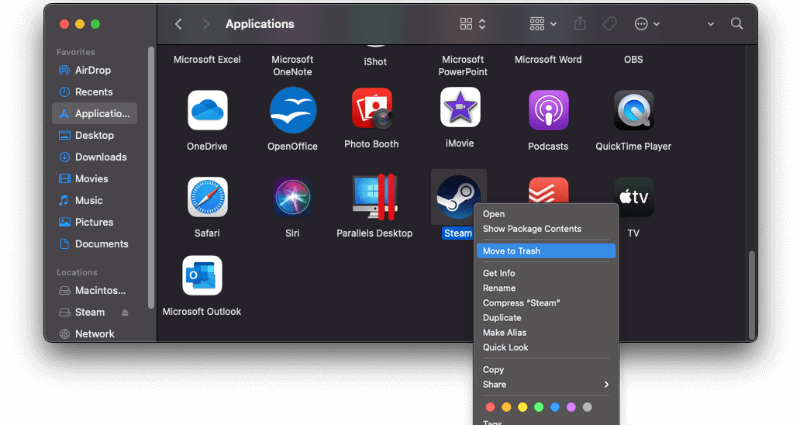Click the Microsoft Word label
The width and height of the screenshot is (800, 425).
click(x=548, y=60)
